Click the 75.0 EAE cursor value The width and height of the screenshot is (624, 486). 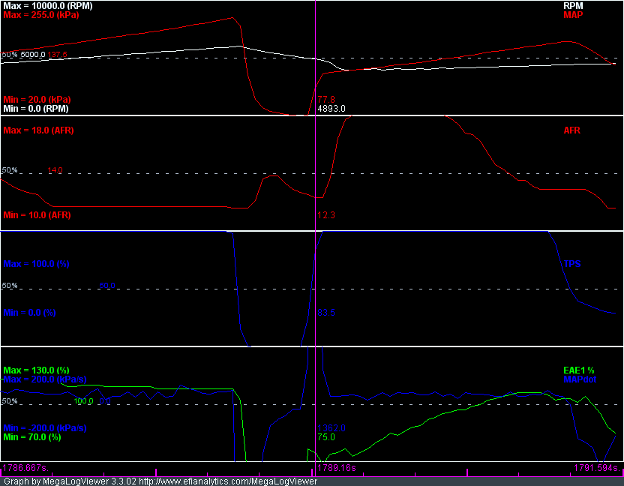click(x=326, y=437)
